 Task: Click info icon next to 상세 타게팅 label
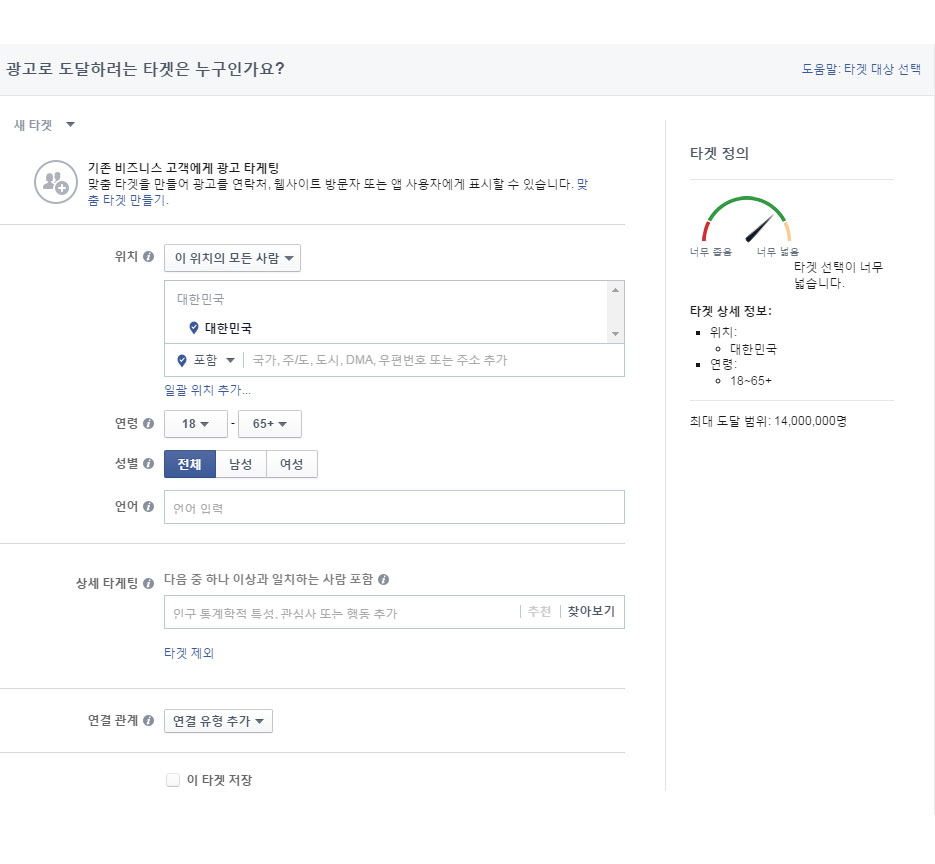click(148, 583)
